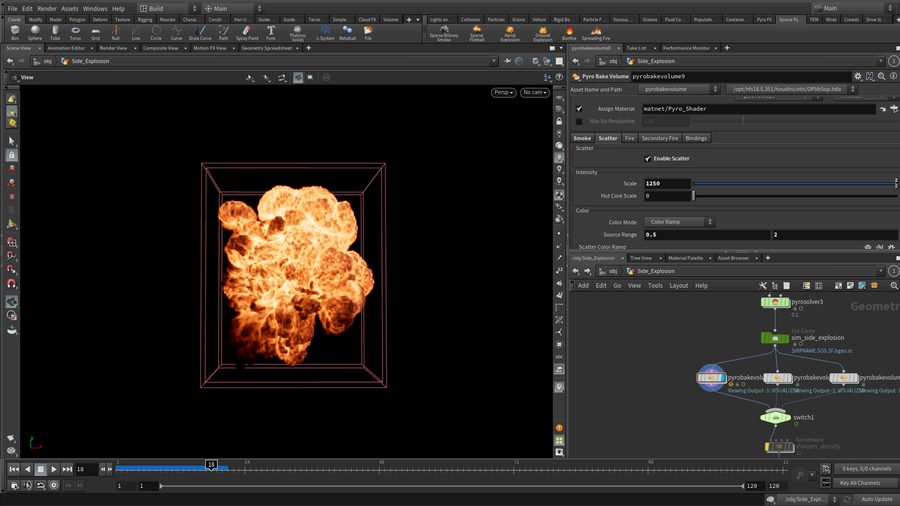Switch to the Geometry Spreadsheet tab
The image size is (900, 506).
click(266, 48)
